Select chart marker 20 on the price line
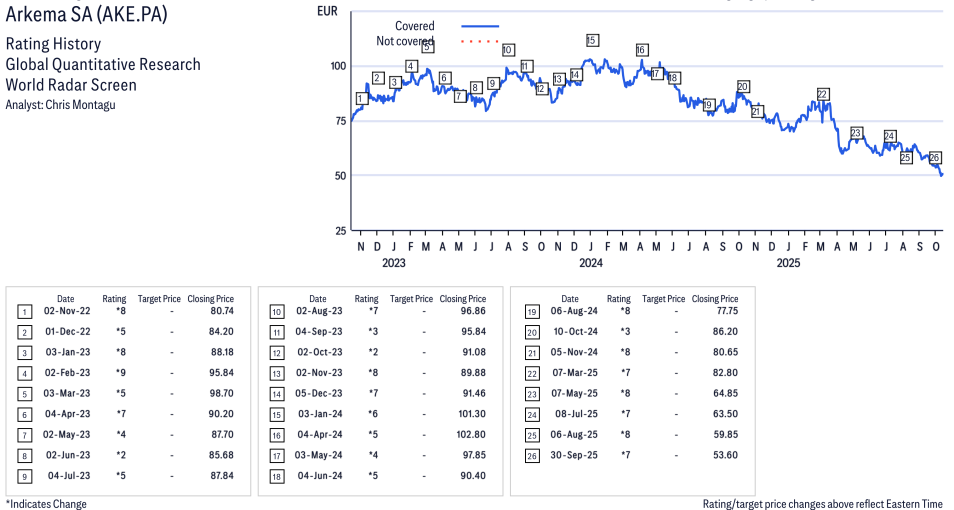The width and height of the screenshot is (954, 510). click(x=743, y=87)
